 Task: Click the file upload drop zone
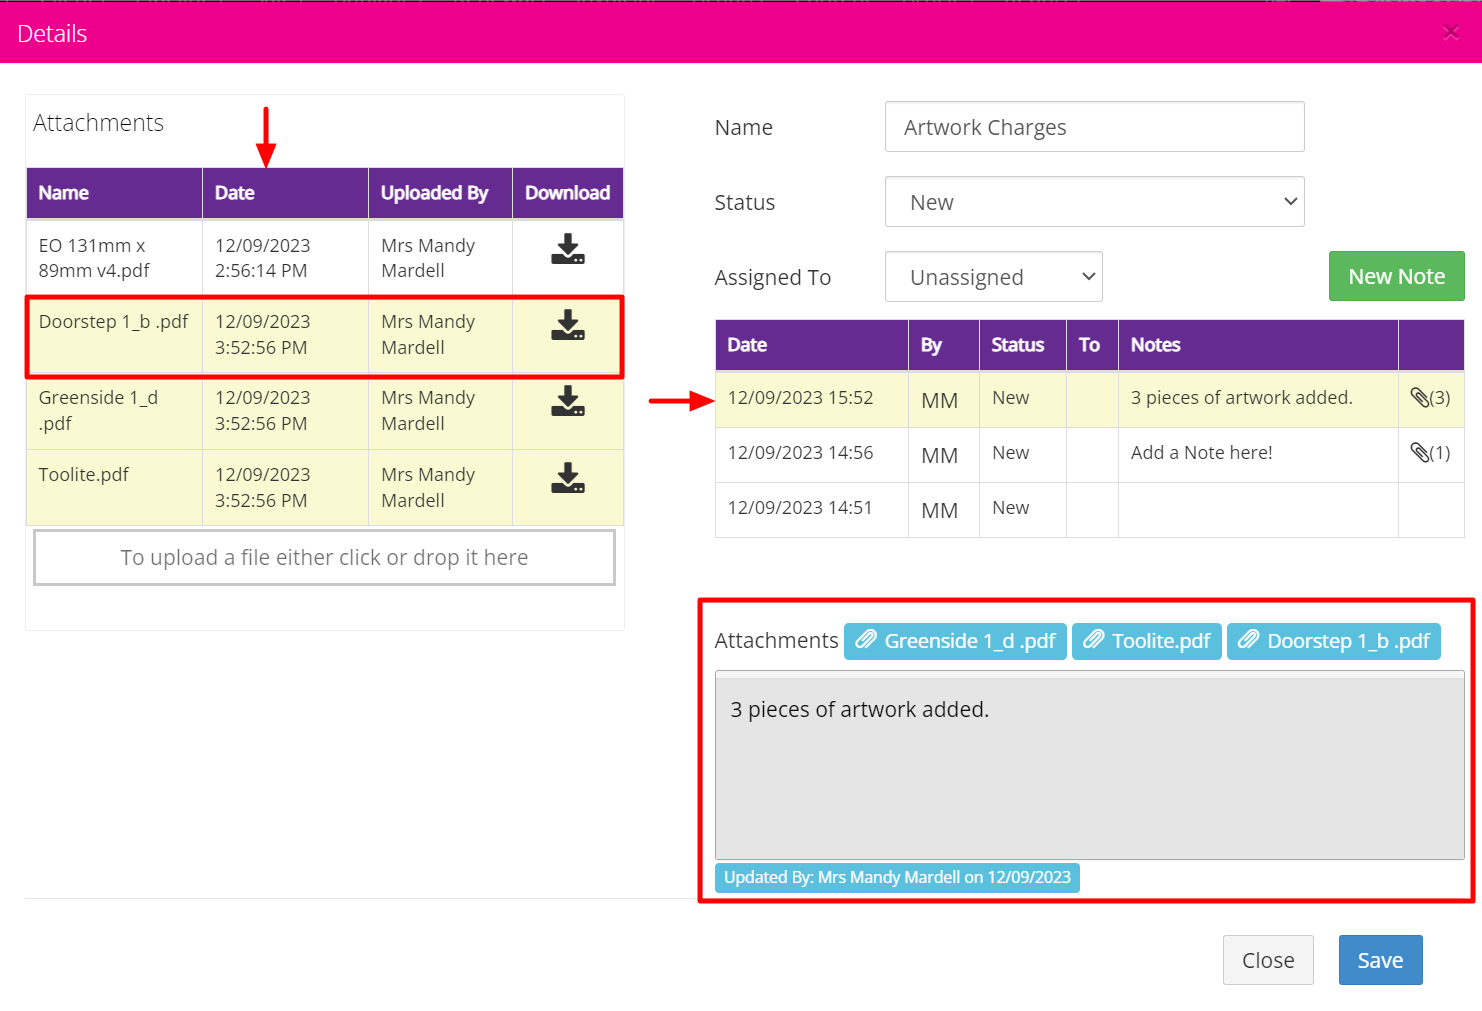(x=324, y=557)
